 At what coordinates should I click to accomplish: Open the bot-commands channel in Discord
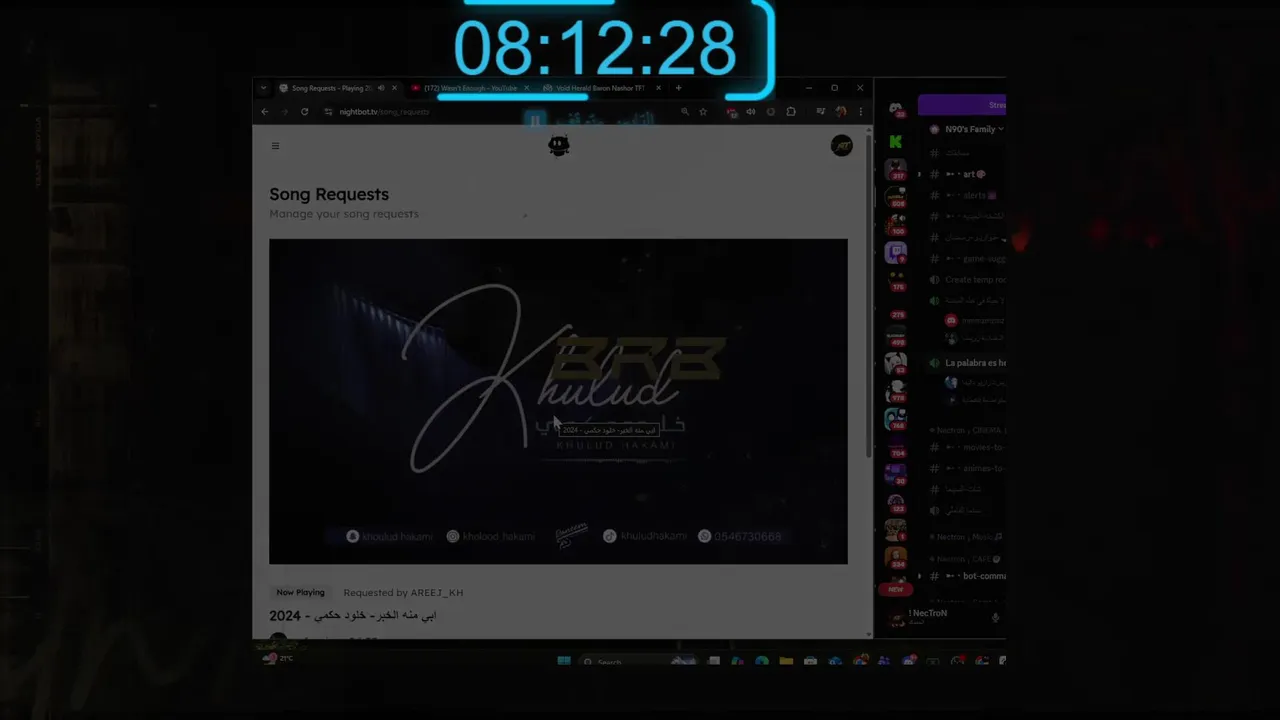967,576
